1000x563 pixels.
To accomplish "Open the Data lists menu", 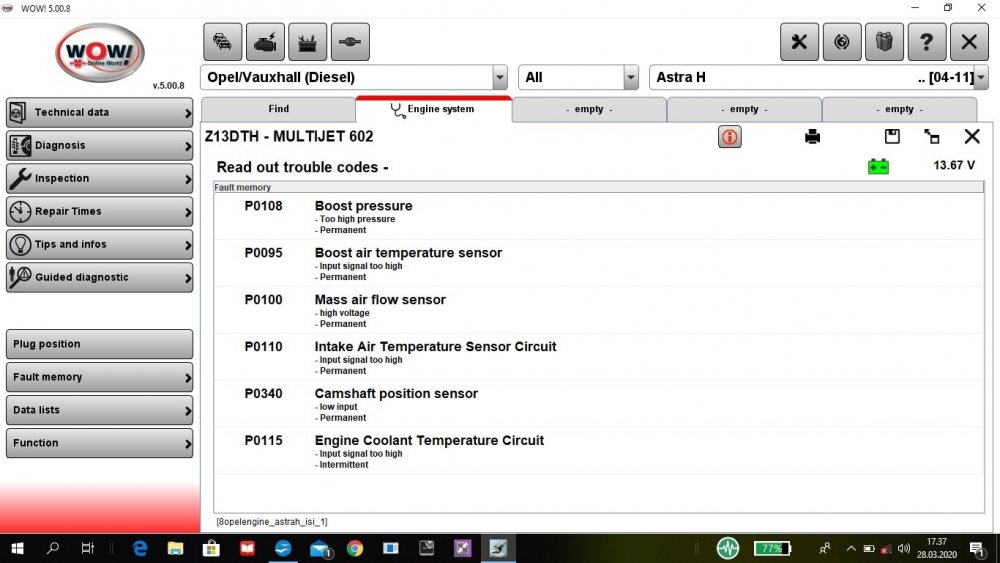I will point(99,410).
